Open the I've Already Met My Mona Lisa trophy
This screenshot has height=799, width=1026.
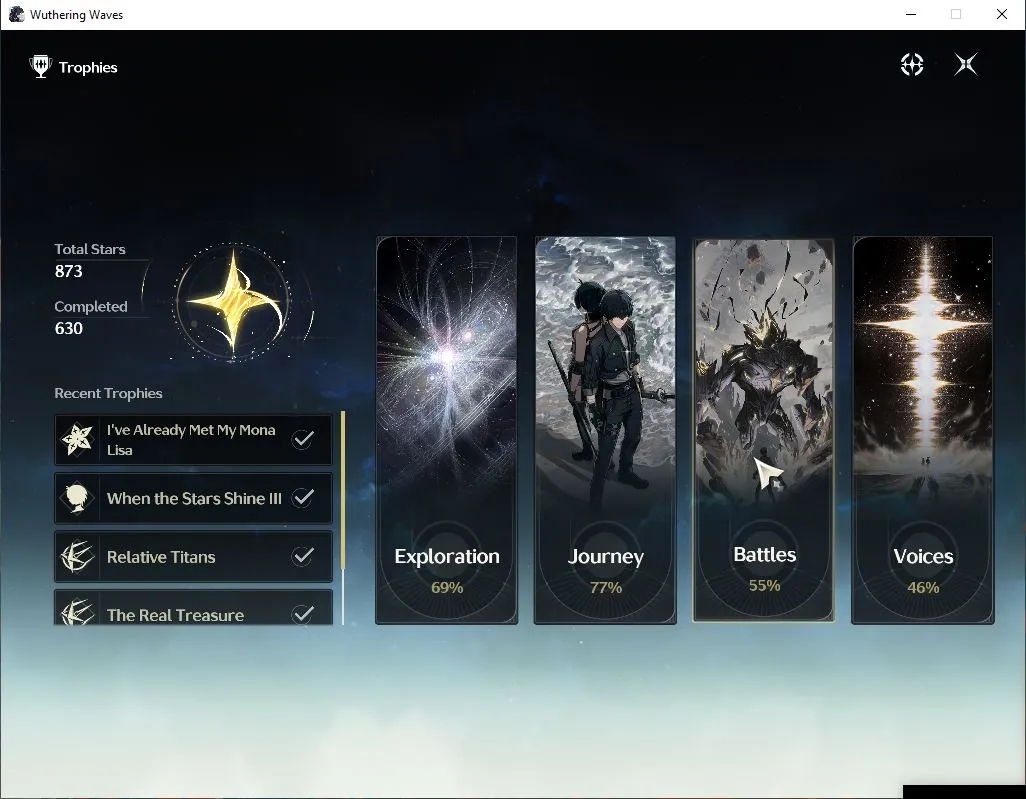pyautogui.click(x=193, y=439)
